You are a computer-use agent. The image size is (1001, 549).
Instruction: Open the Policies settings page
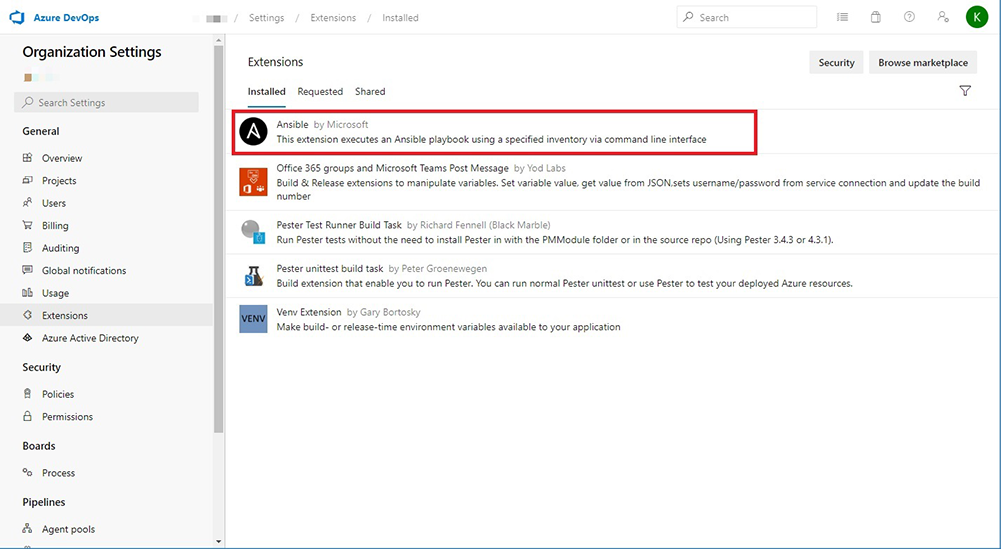58,394
